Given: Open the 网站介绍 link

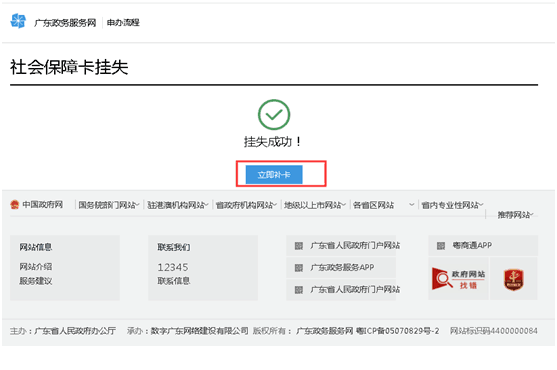Looking at the screenshot, I should tap(36, 266).
